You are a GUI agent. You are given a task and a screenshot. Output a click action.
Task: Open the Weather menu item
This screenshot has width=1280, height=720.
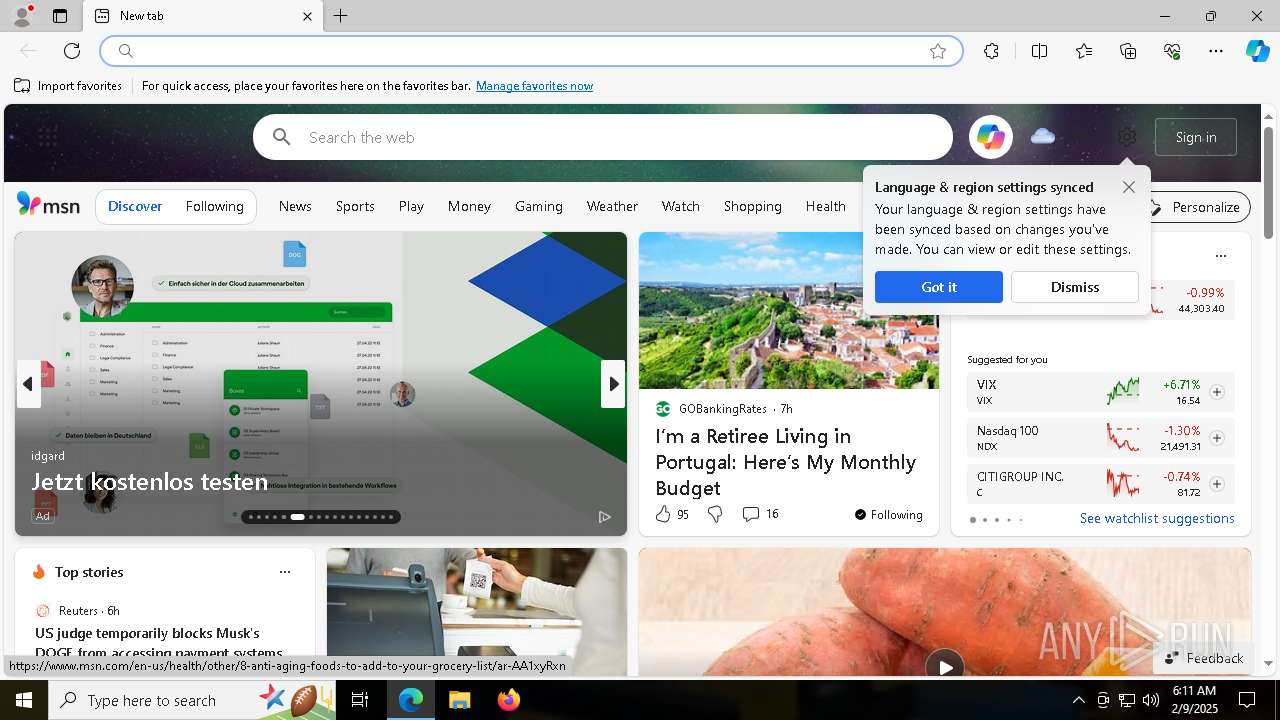click(612, 206)
